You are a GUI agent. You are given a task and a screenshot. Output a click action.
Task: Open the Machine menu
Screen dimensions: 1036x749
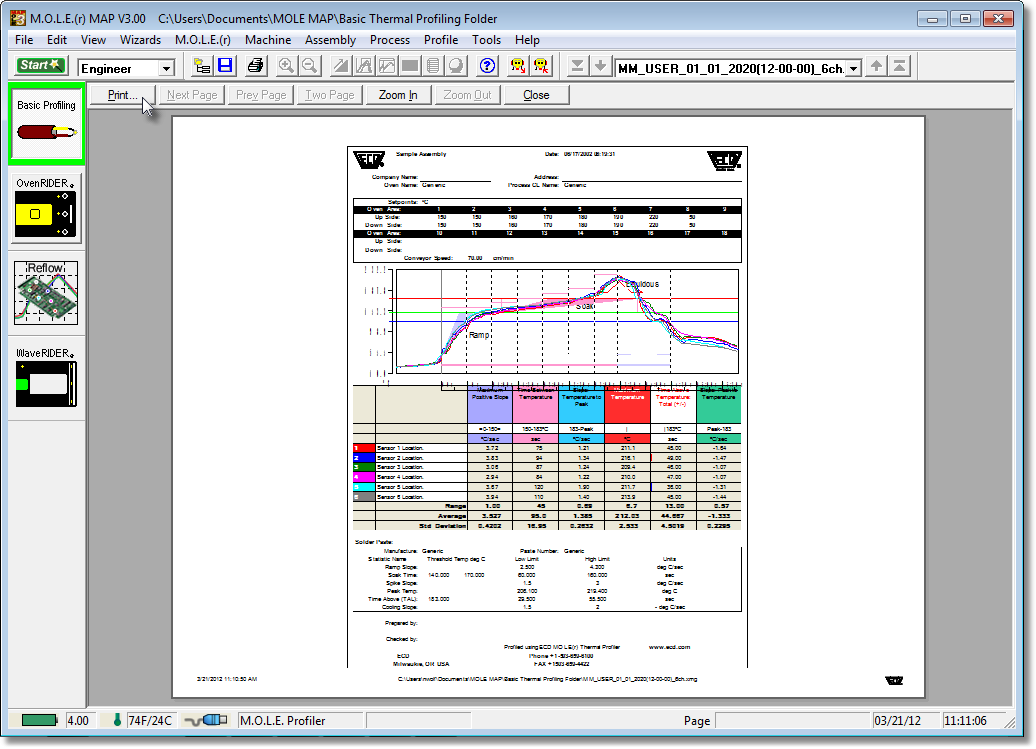(268, 40)
